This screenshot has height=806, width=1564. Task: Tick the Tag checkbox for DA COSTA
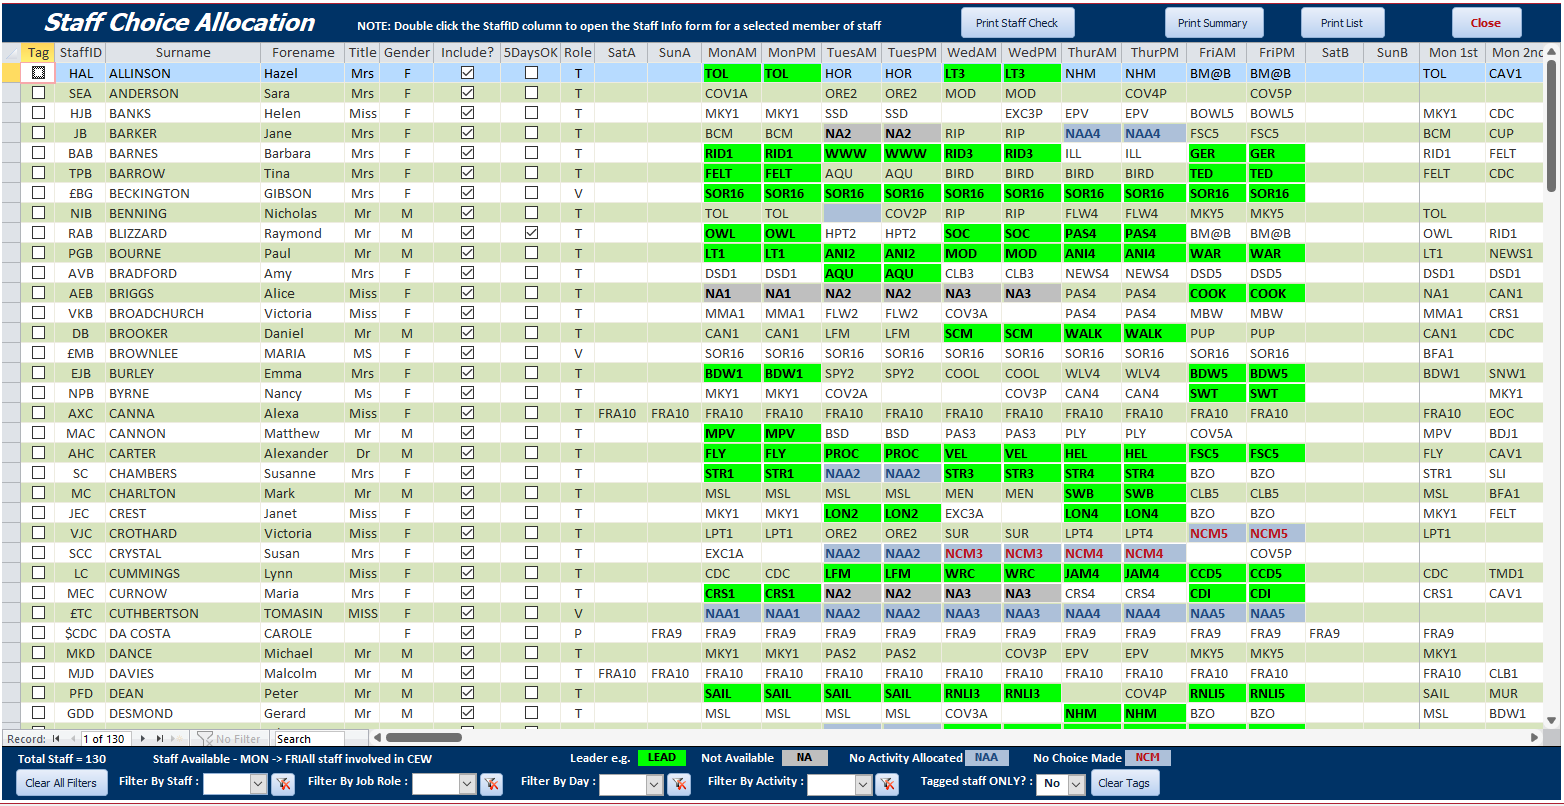[x=38, y=633]
